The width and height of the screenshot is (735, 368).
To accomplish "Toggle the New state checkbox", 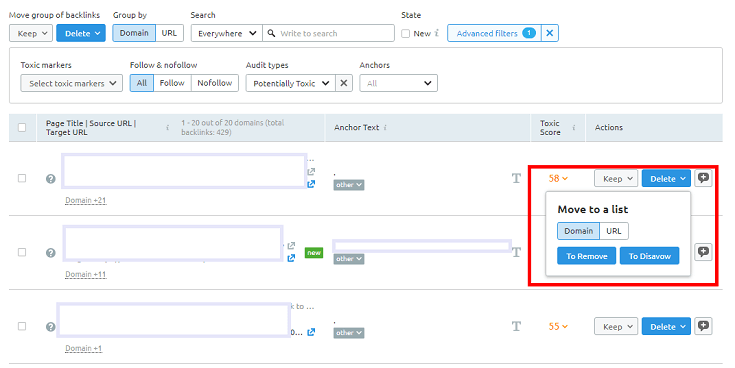I will click(406, 33).
